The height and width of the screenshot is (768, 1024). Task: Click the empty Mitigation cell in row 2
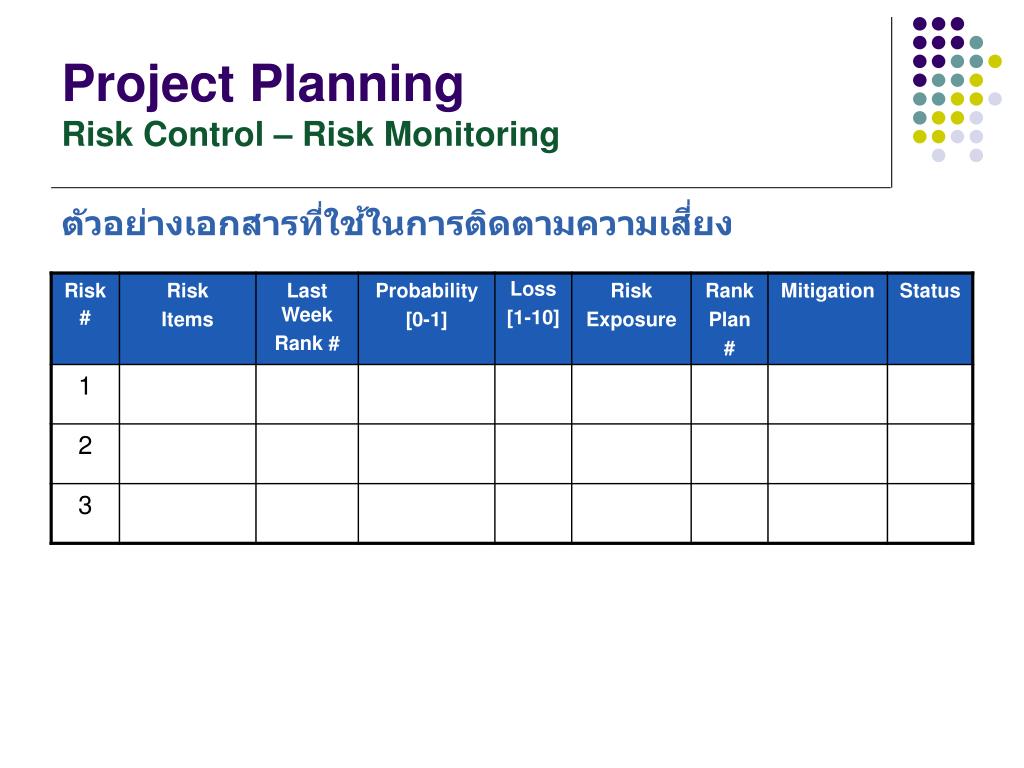pyautogui.click(x=827, y=454)
